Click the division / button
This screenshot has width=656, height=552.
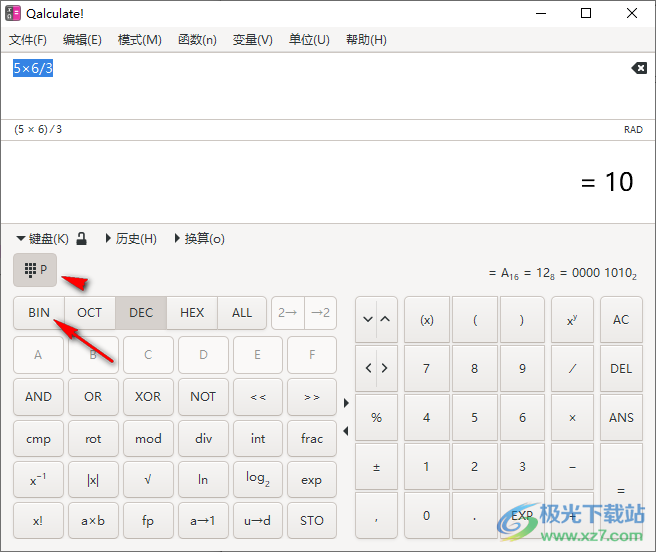click(572, 368)
